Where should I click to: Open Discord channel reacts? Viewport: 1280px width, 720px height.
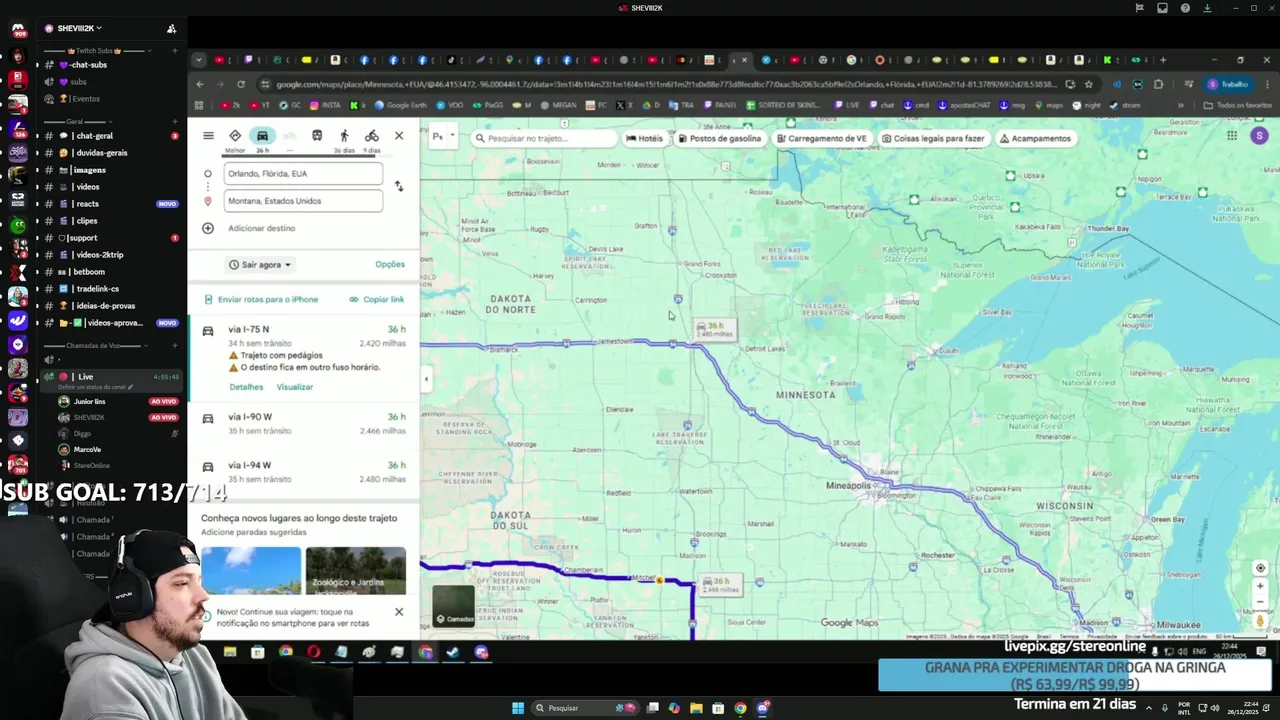click(110, 204)
